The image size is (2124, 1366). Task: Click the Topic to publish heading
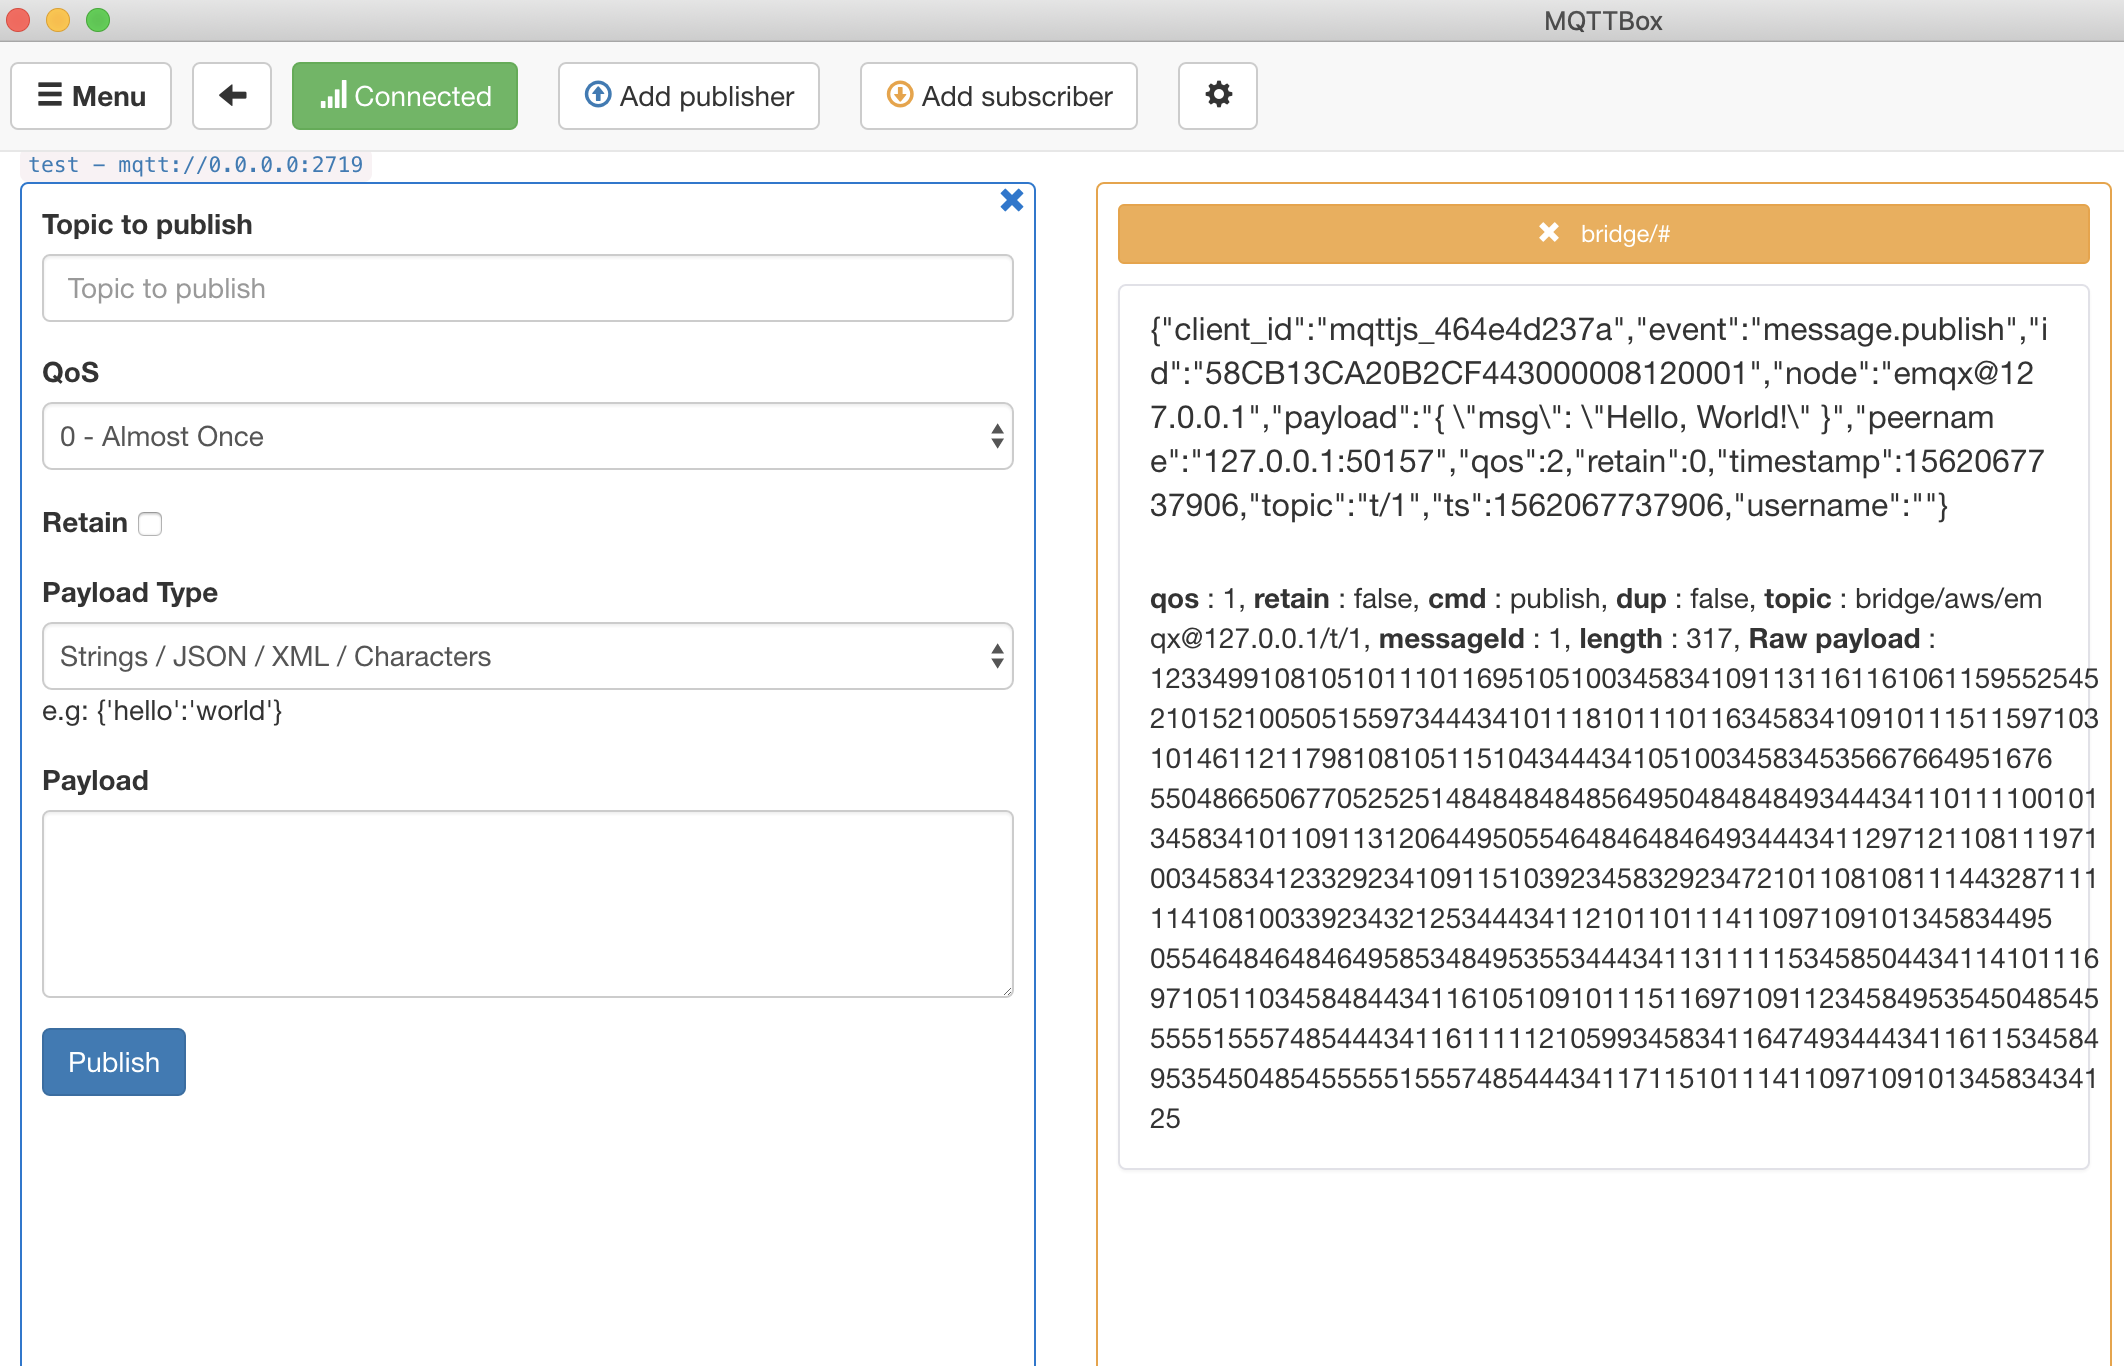147,224
